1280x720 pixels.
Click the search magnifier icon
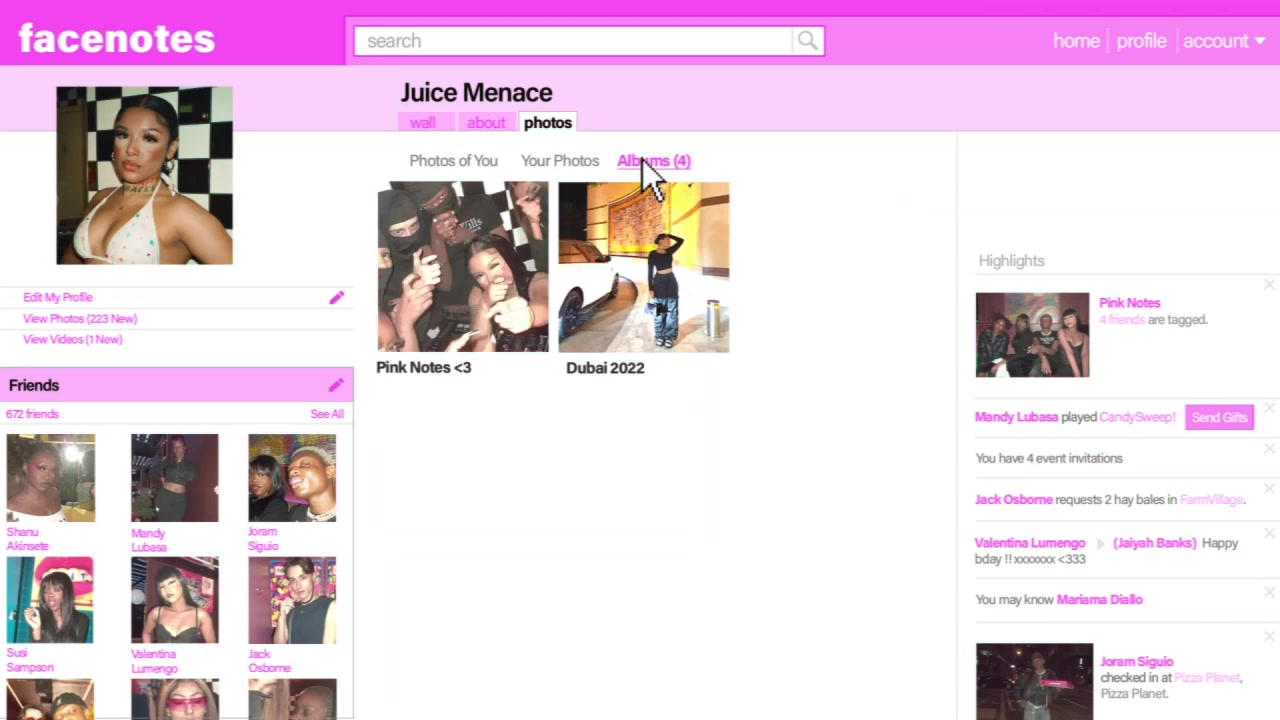[807, 41]
